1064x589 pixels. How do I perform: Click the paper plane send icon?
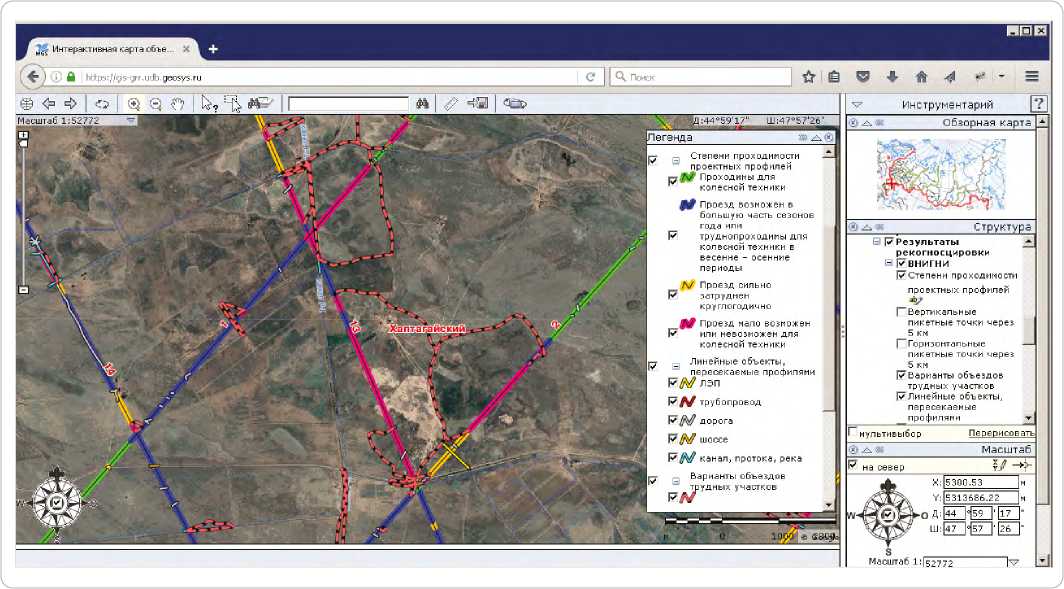pos(950,77)
